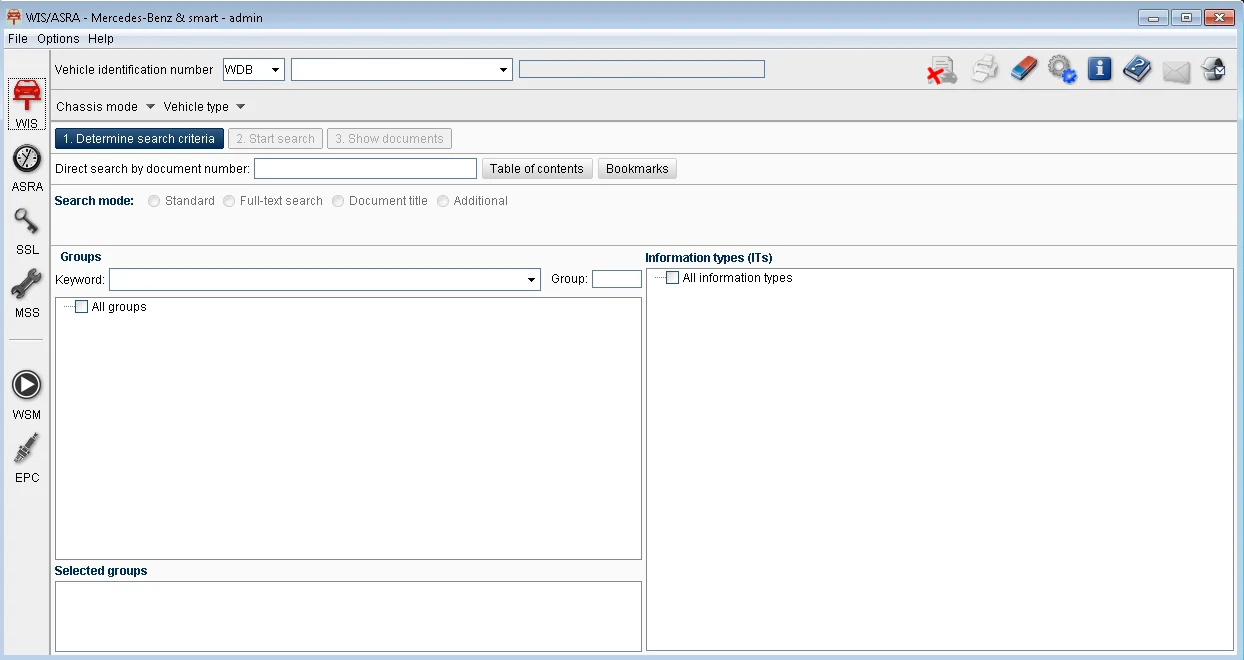Click the Bookmarks button
This screenshot has width=1244, height=660.
(637, 169)
